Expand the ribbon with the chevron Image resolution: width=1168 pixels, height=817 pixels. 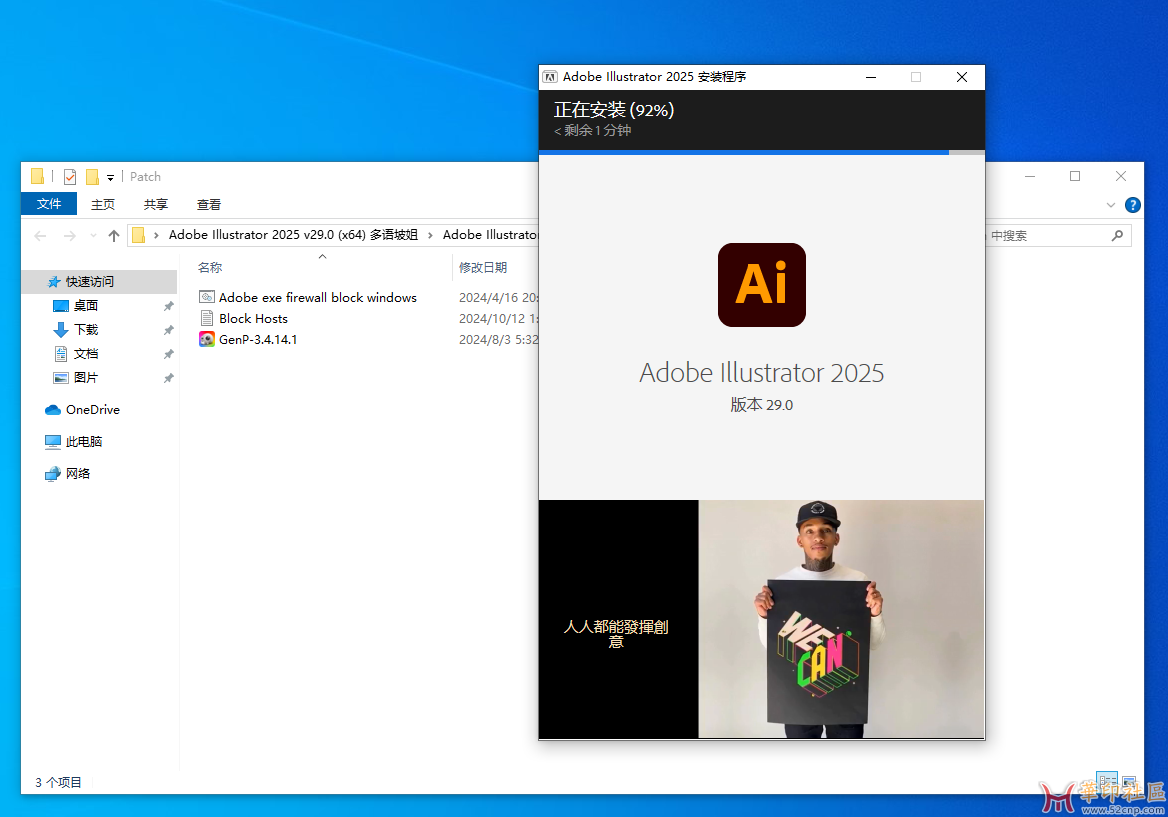point(1111,205)
